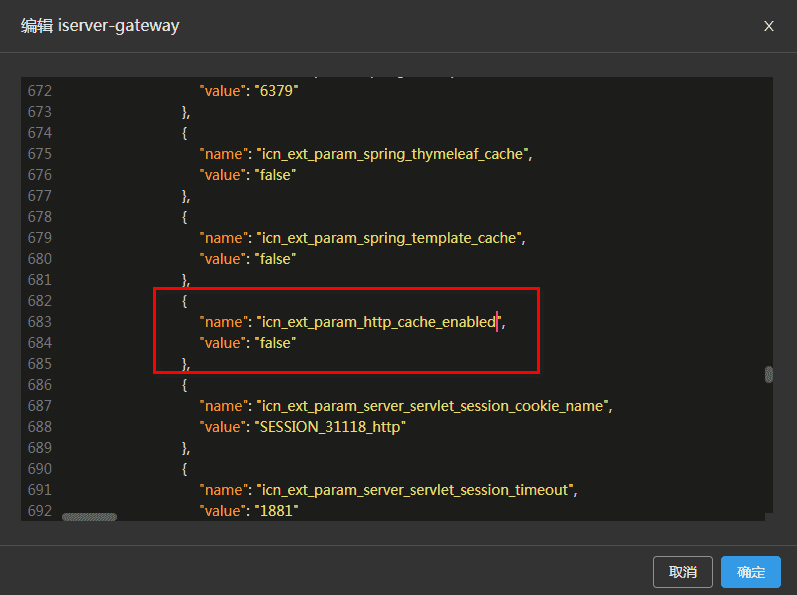Close the 编辑 iserver-gateway dialog
This screenshot has width=797, height=595.
pos(769,26)
